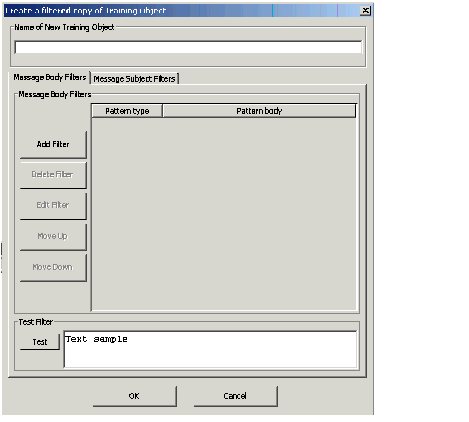Viewport: 469px width, 422px height.
Task: Close the dialog via title bar X
Action: [x=366, y=11]
